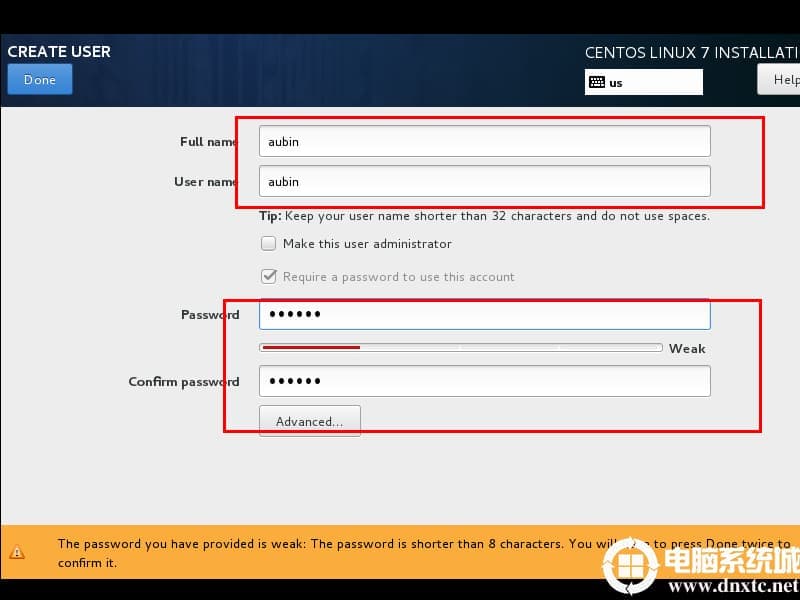Click the blue Done button
This screenshot has height=600, width=800.
pyautogui.click(x=40, y=80)
